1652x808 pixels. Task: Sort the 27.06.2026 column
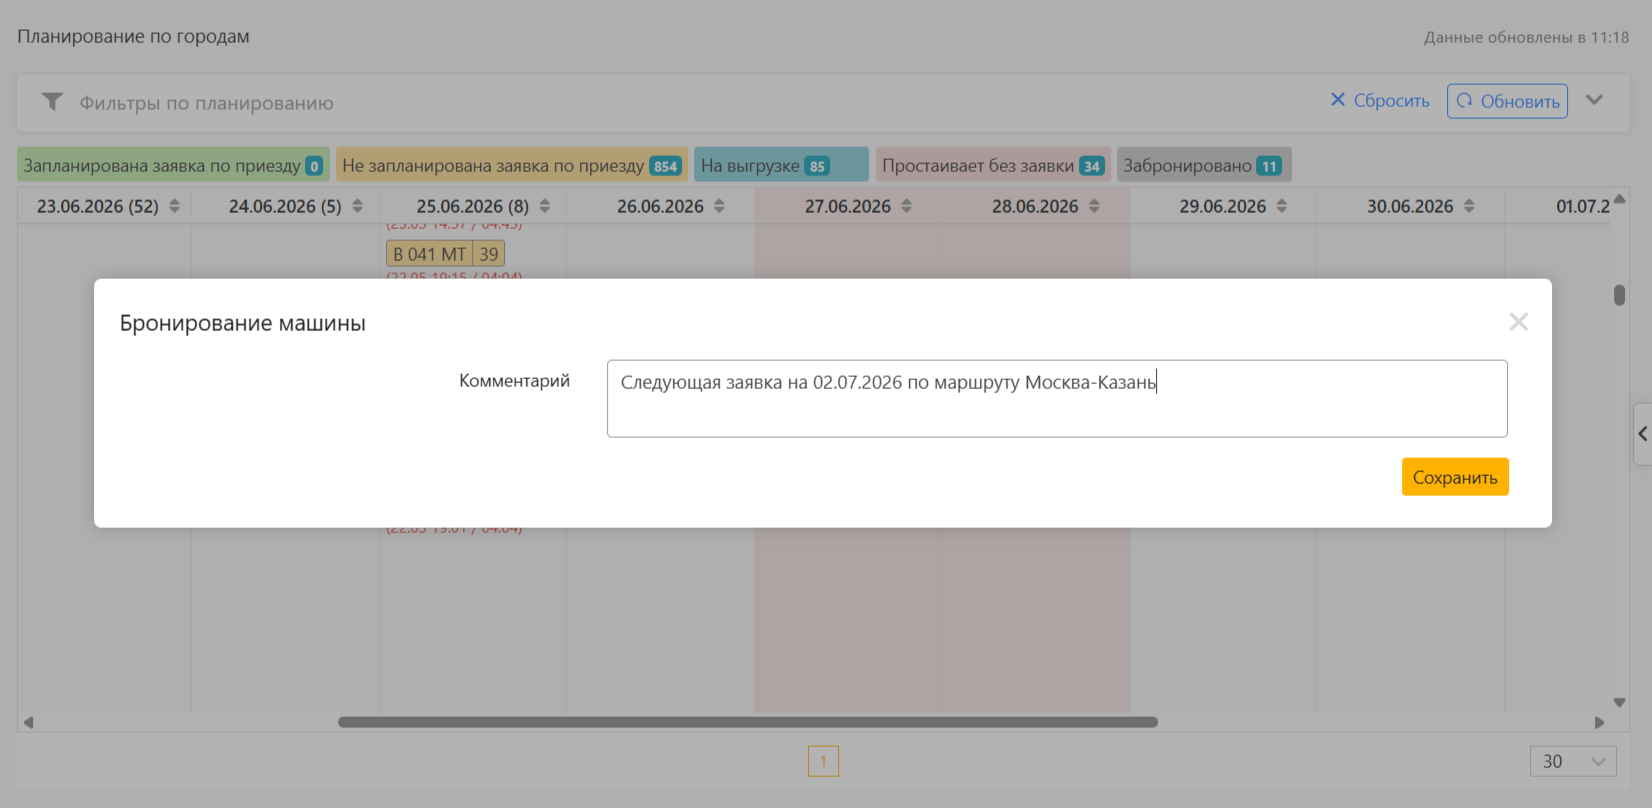[907, 206]
